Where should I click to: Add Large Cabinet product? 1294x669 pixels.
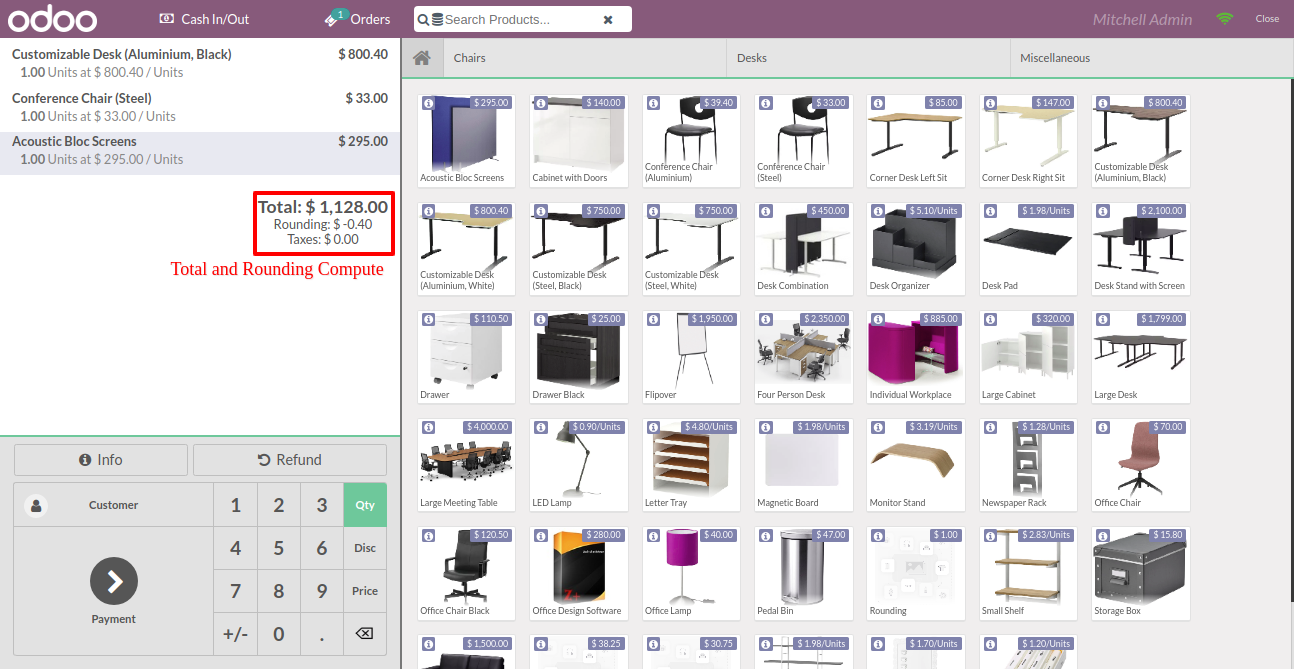point(1028,357)
